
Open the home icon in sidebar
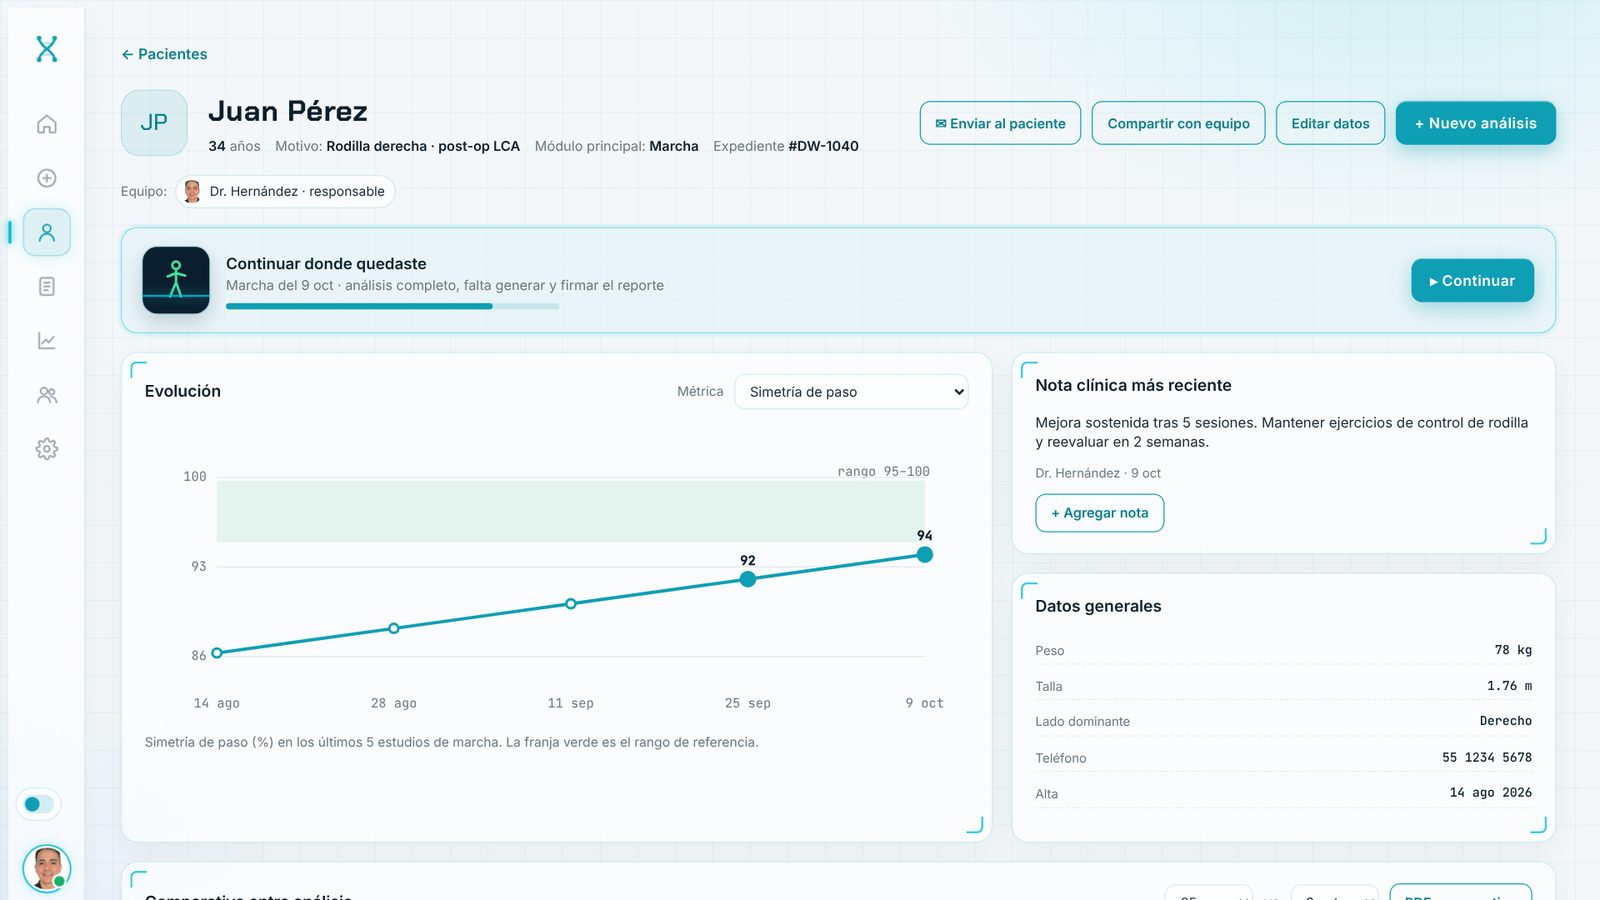(x=47, y=124)
